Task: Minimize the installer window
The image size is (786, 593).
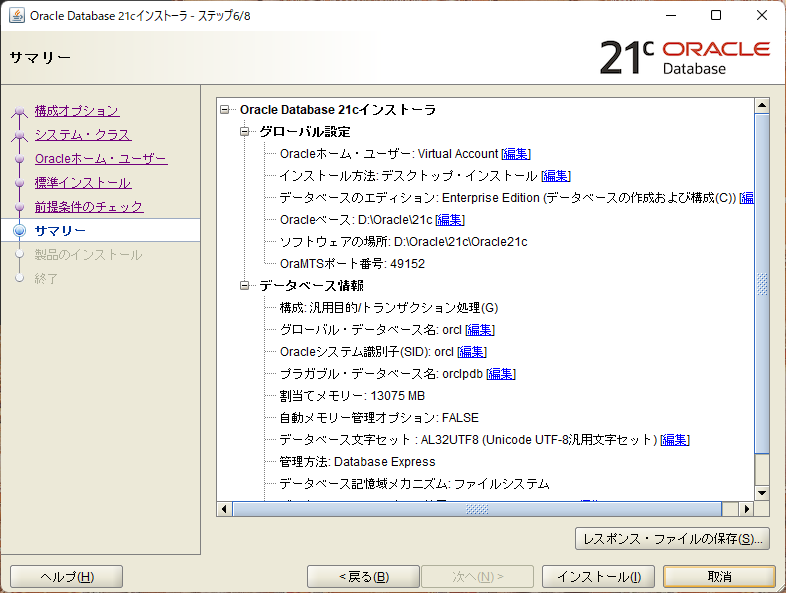Action: [671, 16]
